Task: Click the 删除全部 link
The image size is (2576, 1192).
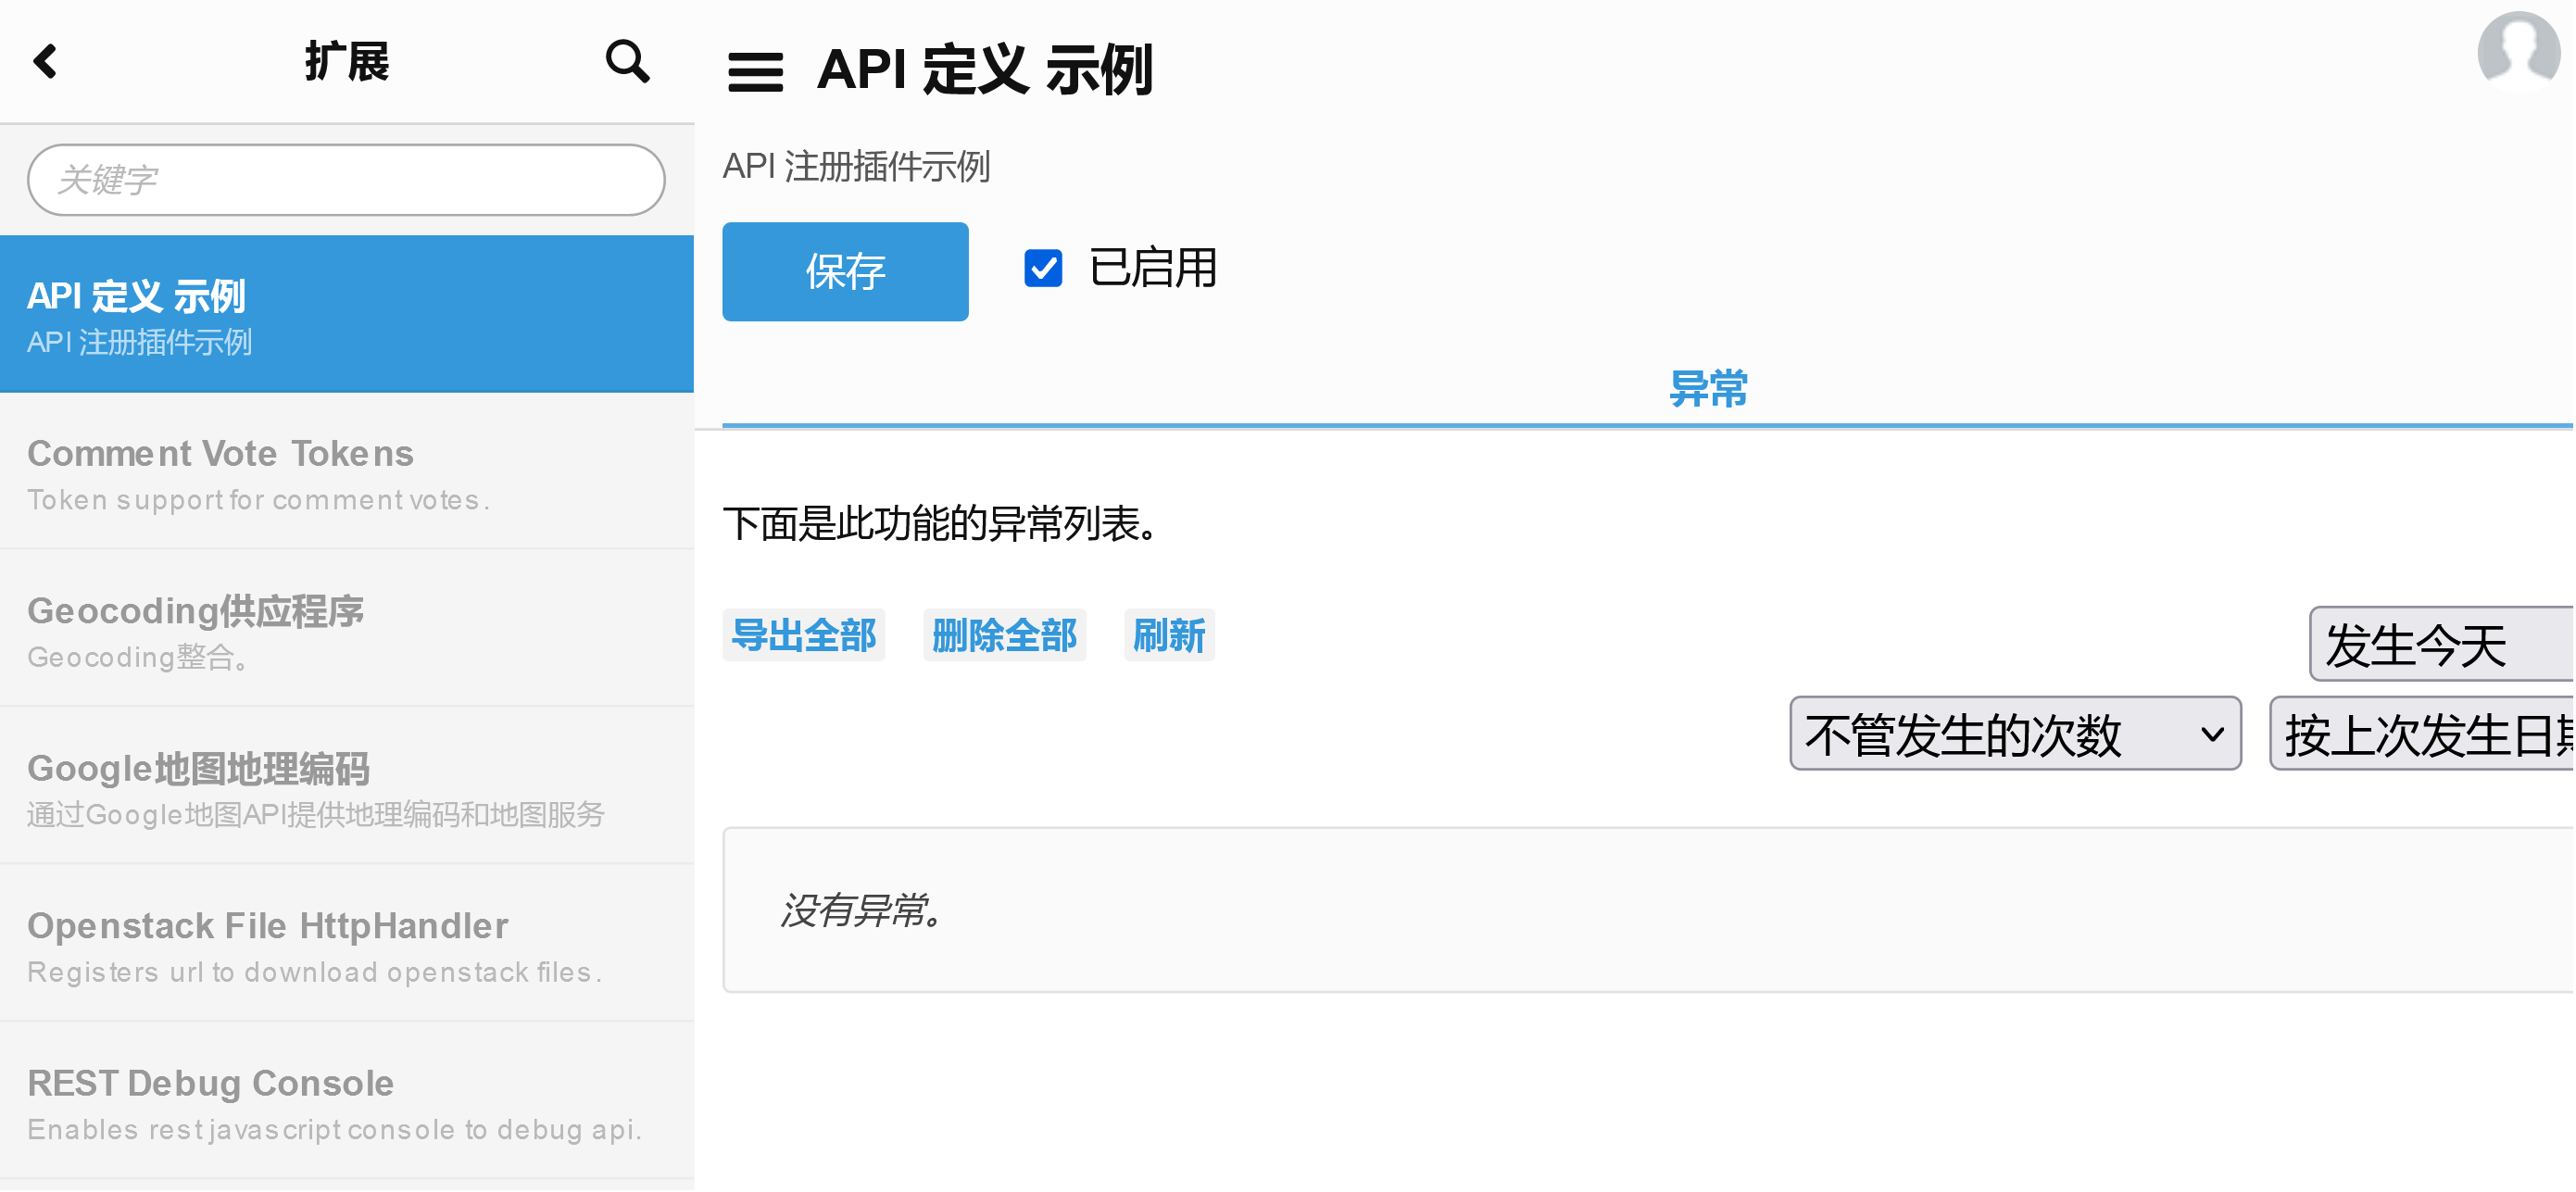Action: (x=1004, y=636)
